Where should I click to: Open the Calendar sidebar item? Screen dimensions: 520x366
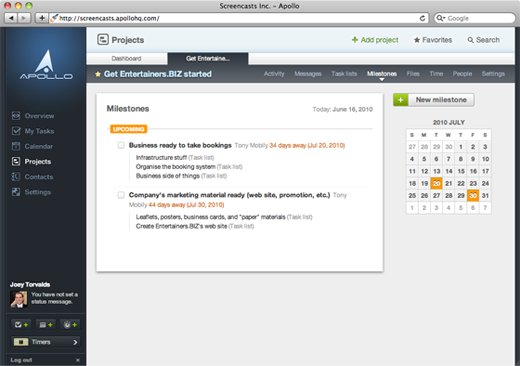(x=32, y=146)
